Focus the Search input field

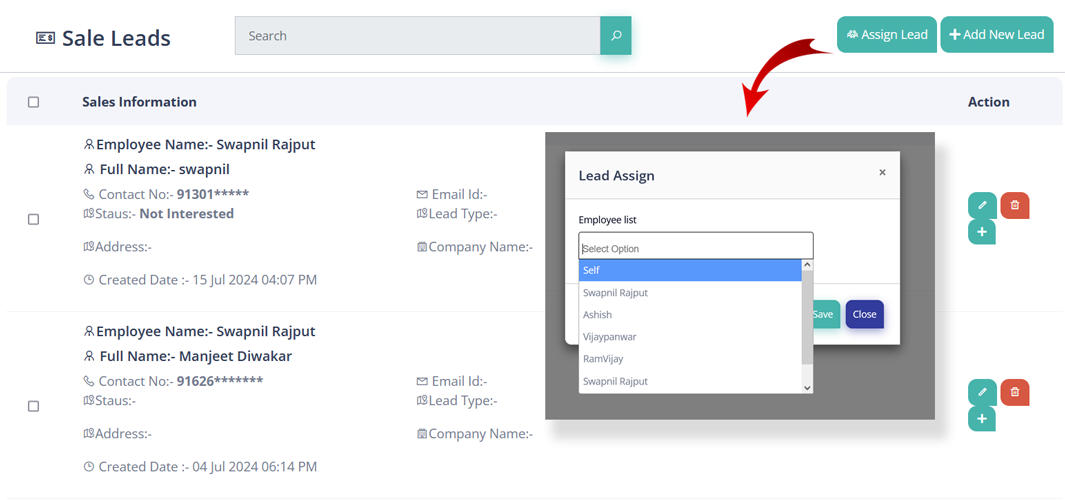(417, 36)
